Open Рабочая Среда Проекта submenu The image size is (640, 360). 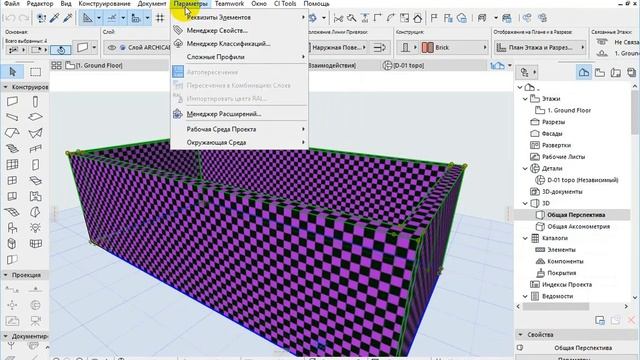pyautogui.click(x=239, y=129)
